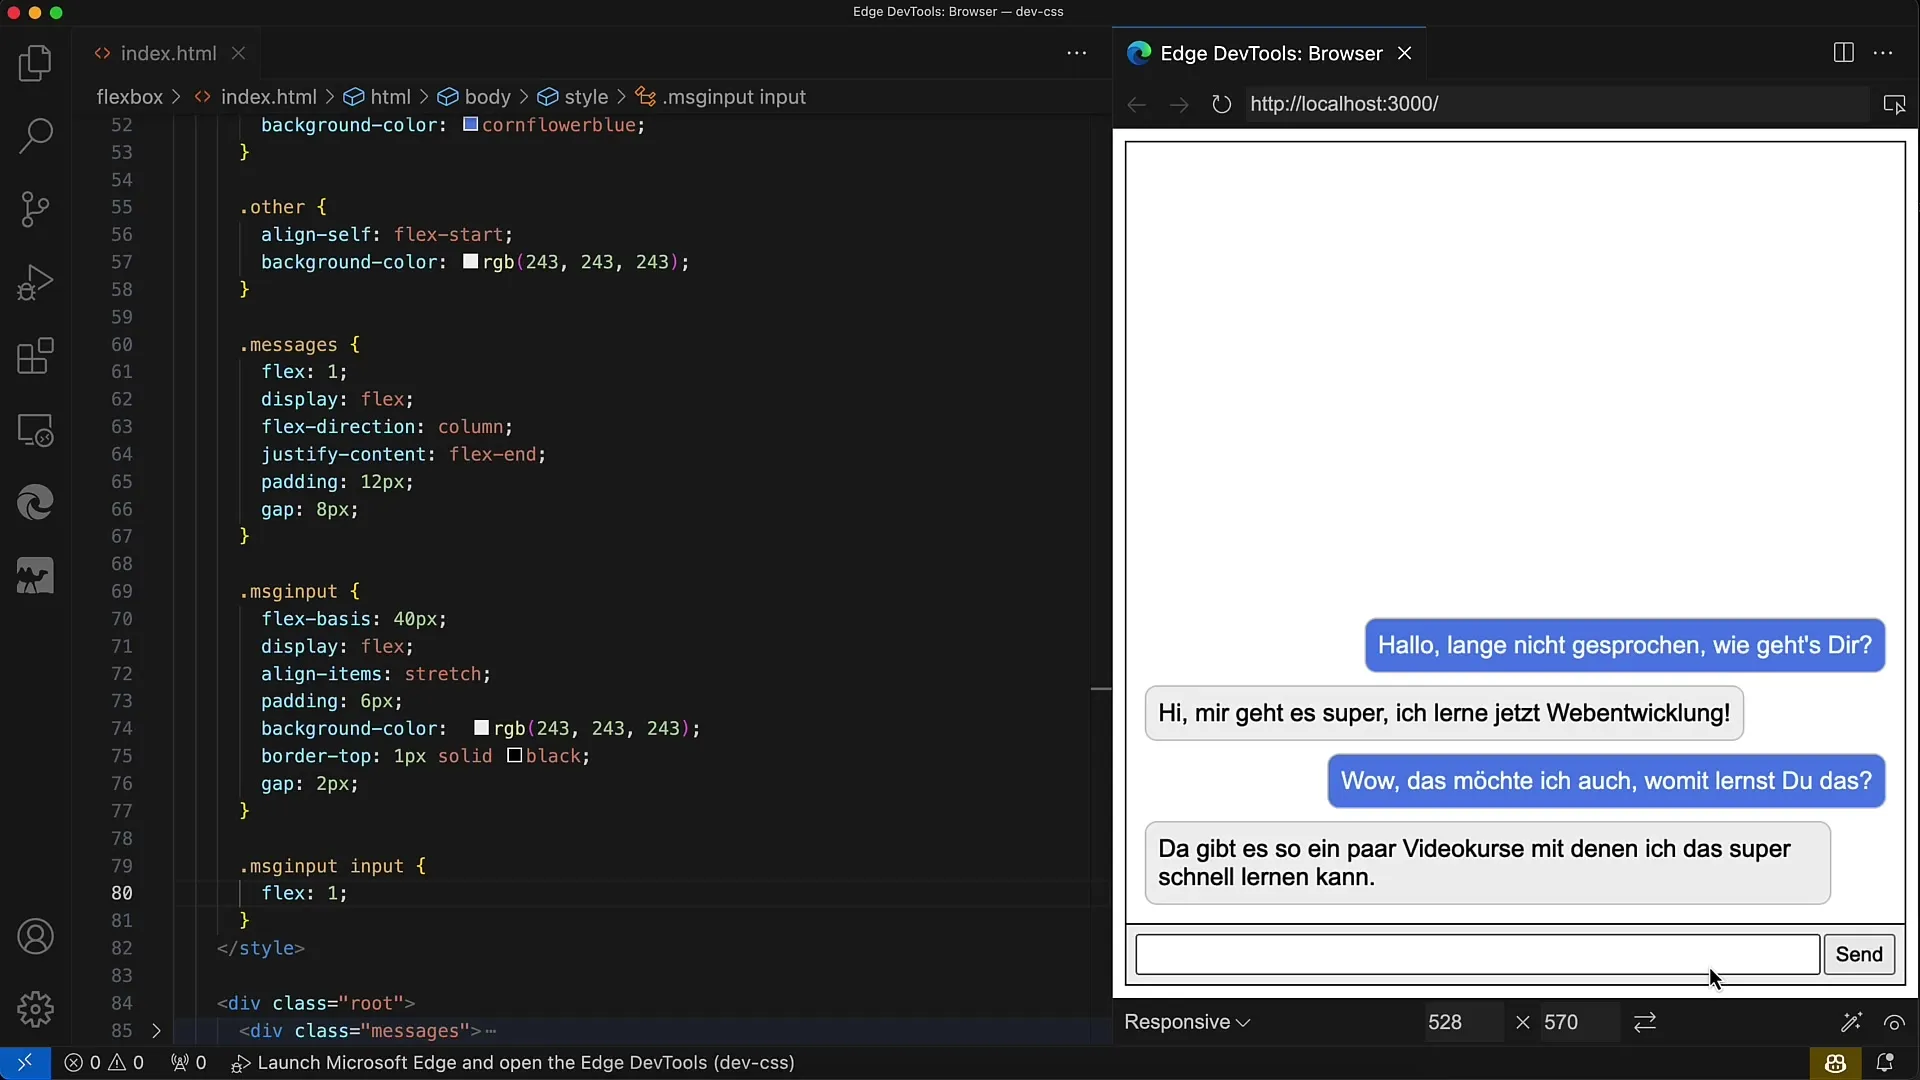Screen dimensions: 1920x1080
Task: Rotate the emulated device dimensions
Action: 1645,1022
